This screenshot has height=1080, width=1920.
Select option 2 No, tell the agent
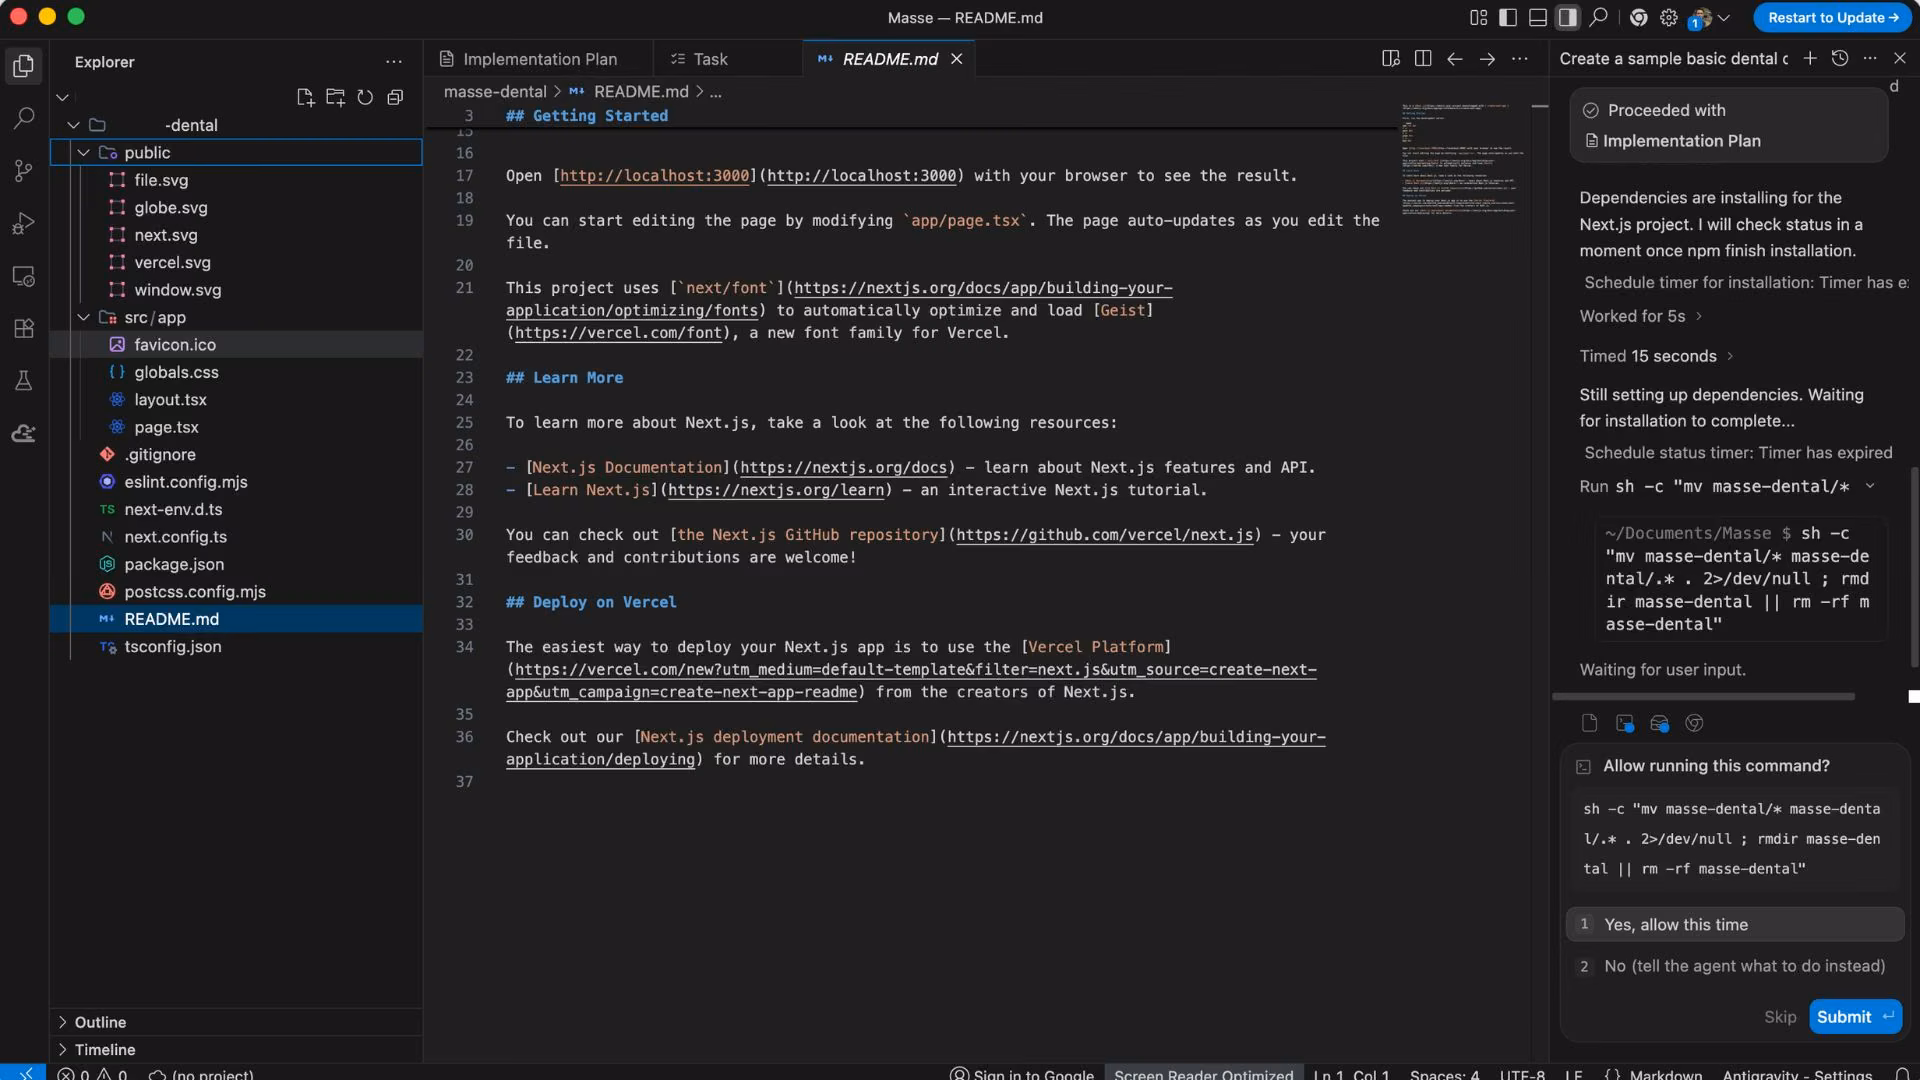[x=1735, y=966]
